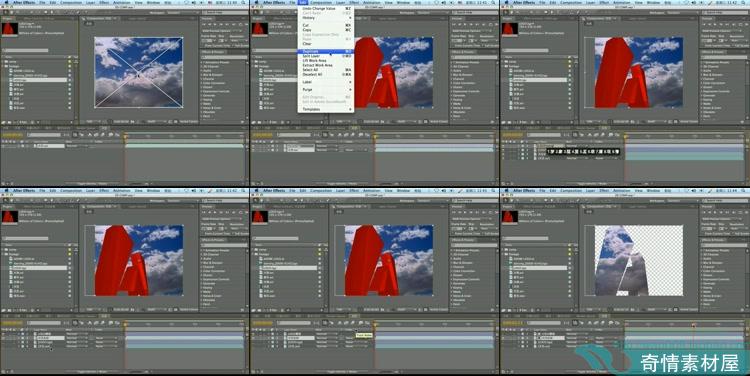The height and width of the screenshot is (376, 750).
Task: Open Animation menu in the window with the Edit dropdown
Action: click(x=372, y=2)
